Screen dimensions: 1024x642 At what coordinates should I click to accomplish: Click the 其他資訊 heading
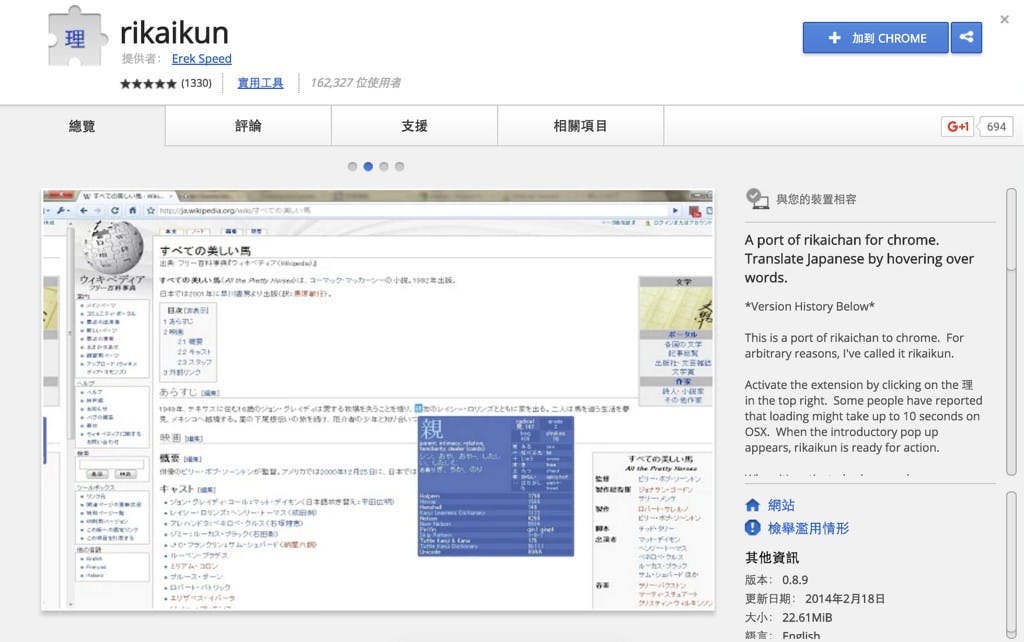click(772, 558)
